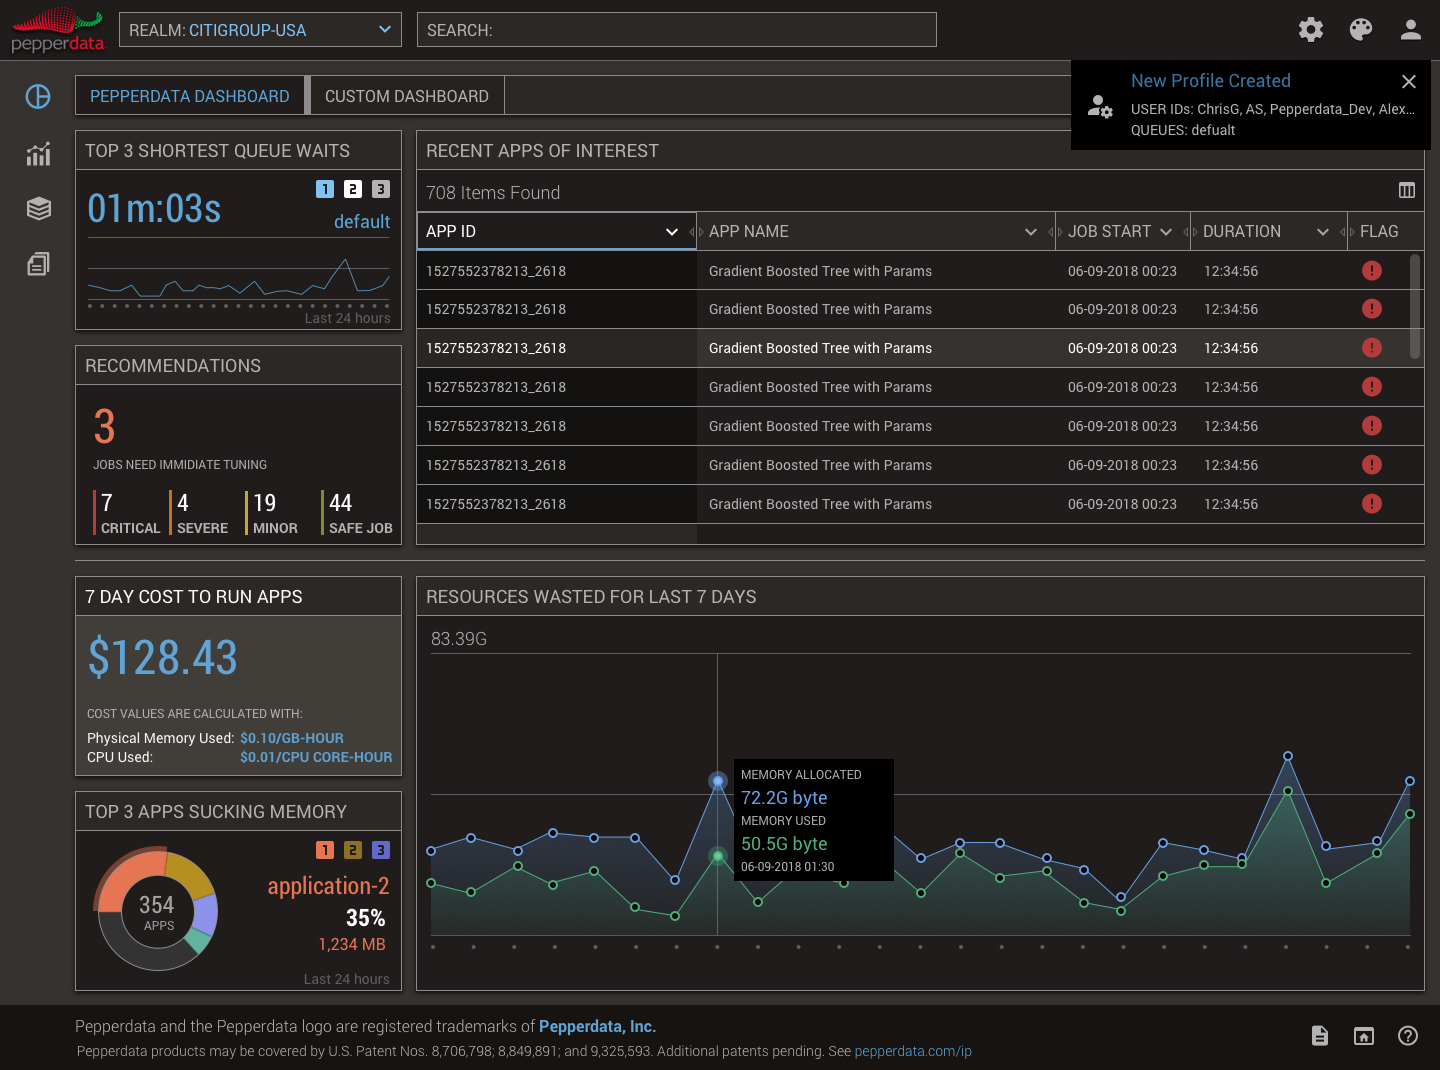This screenshot has width=1440, height=1070.
Task: Click the 44 SAFE JOB count
Action: [358, 513]
